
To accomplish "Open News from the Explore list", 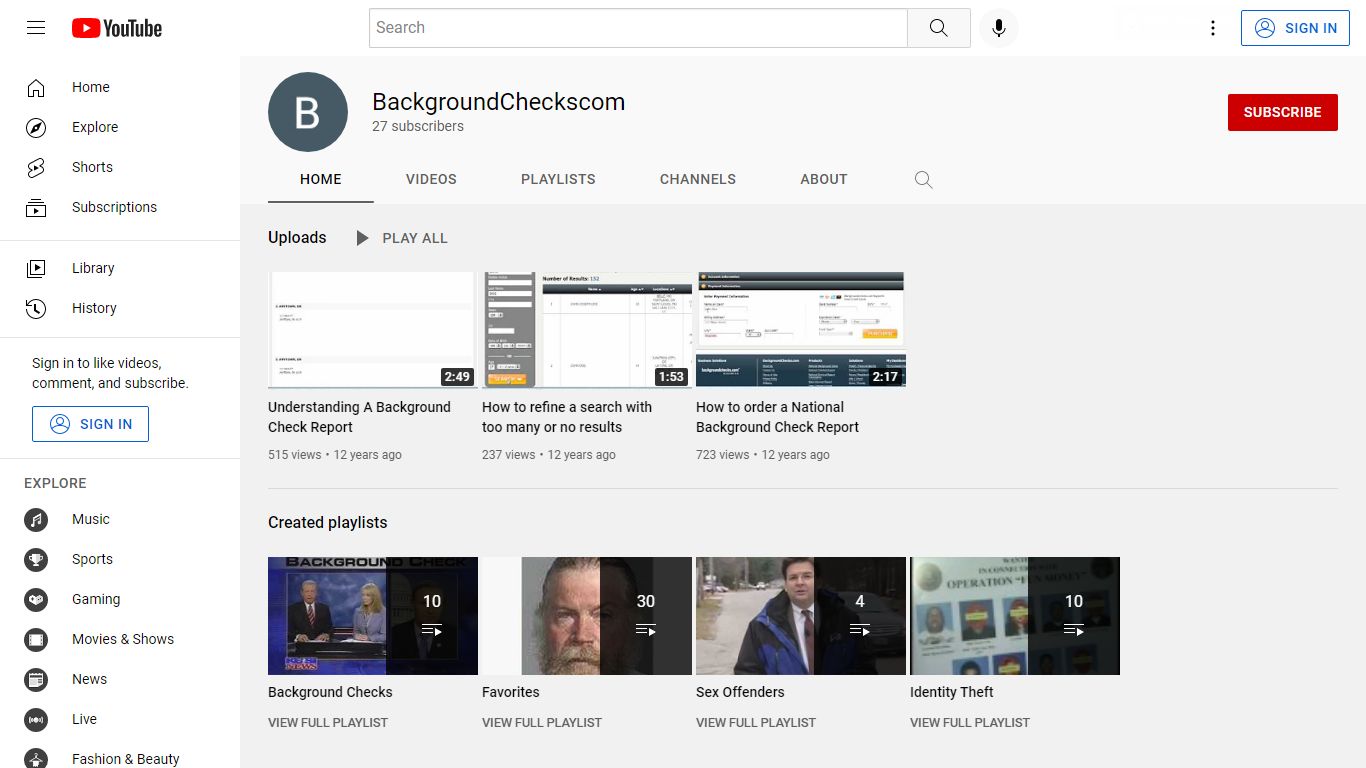I will click(120, 680).
